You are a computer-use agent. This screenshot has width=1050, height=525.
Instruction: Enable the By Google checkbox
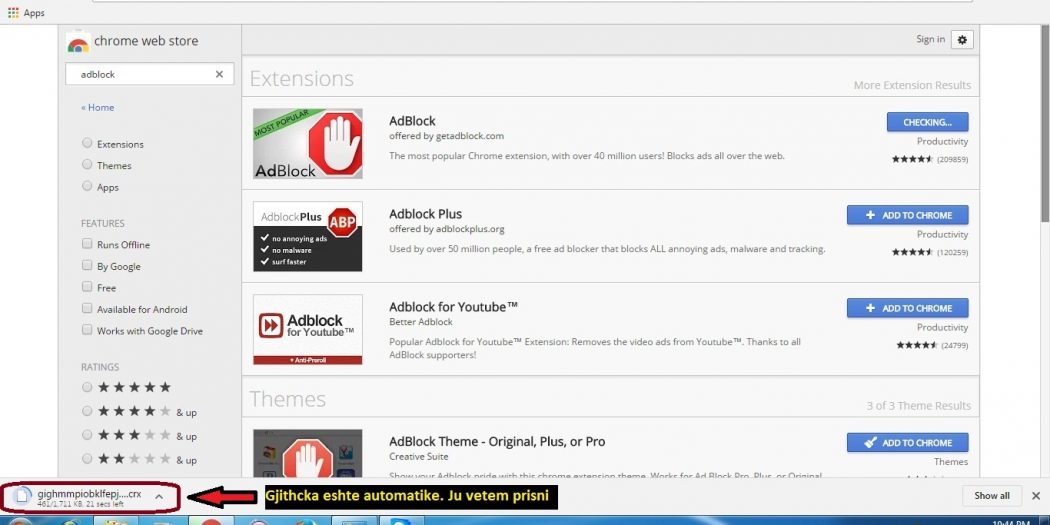click(87, 265)
